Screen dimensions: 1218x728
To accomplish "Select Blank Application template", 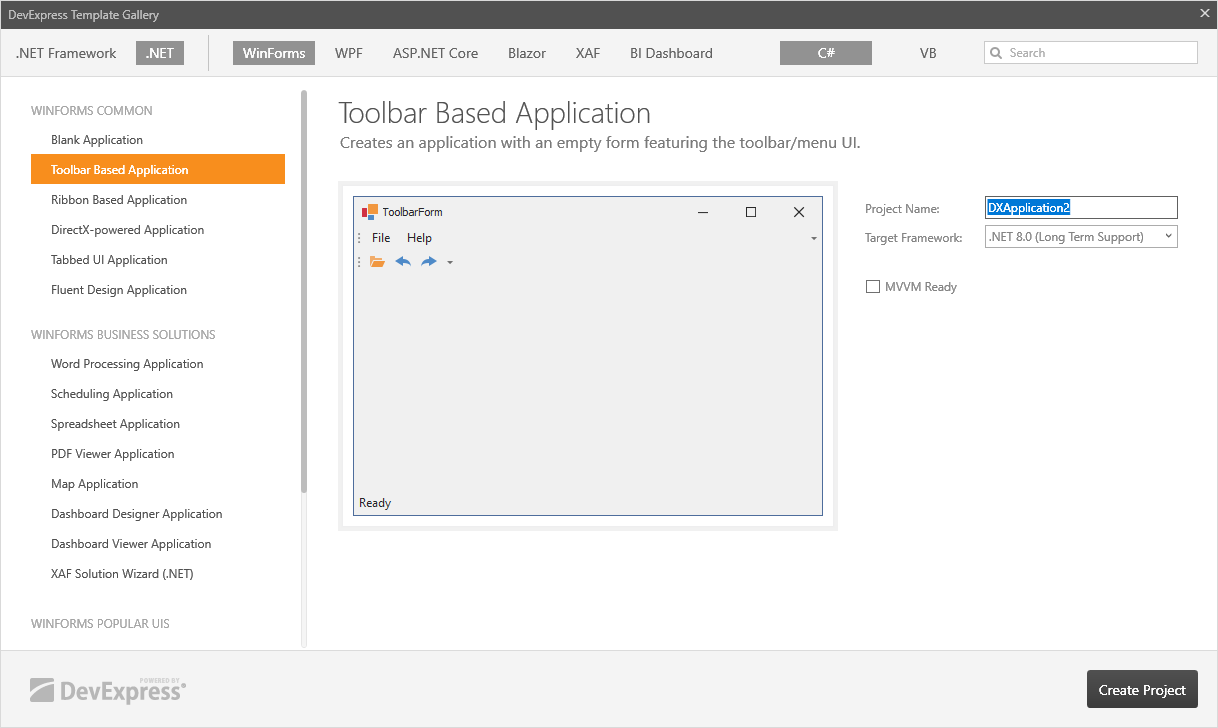I will coord(158,140).
